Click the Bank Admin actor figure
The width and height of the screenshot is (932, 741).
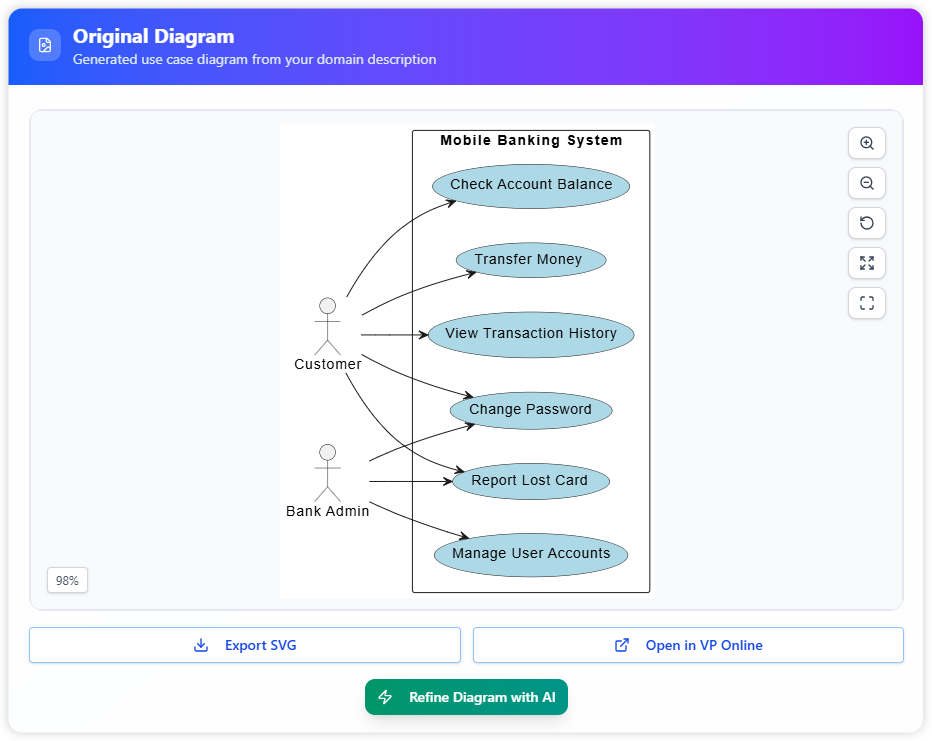[x=327, y=472]
